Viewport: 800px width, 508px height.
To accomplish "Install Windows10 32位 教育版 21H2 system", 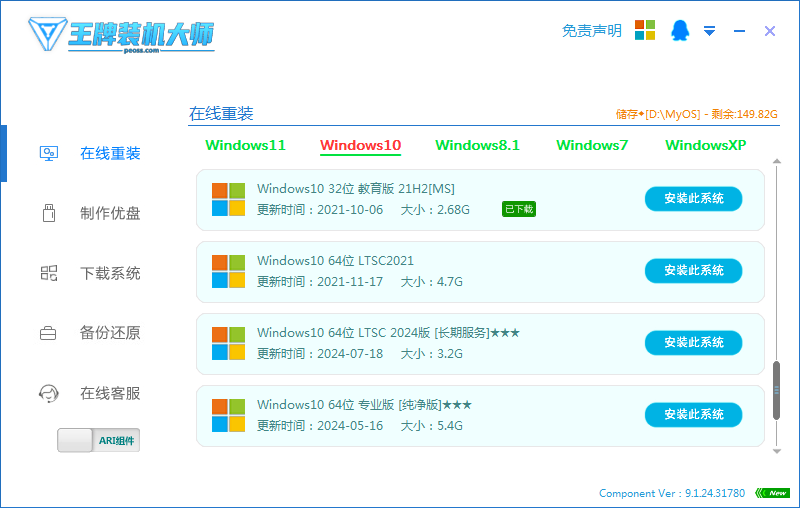I will click(x=693, y=198).
